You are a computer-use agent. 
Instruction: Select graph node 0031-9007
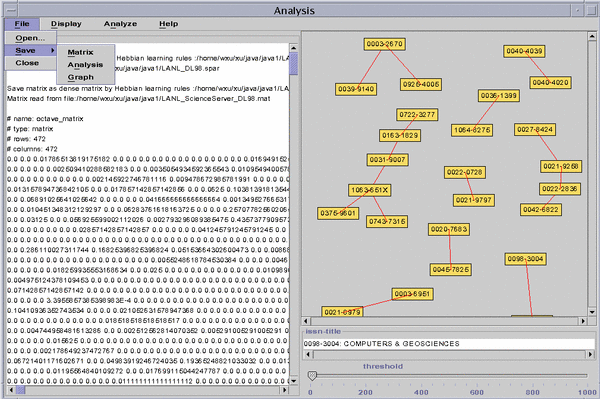coord(387,160)
